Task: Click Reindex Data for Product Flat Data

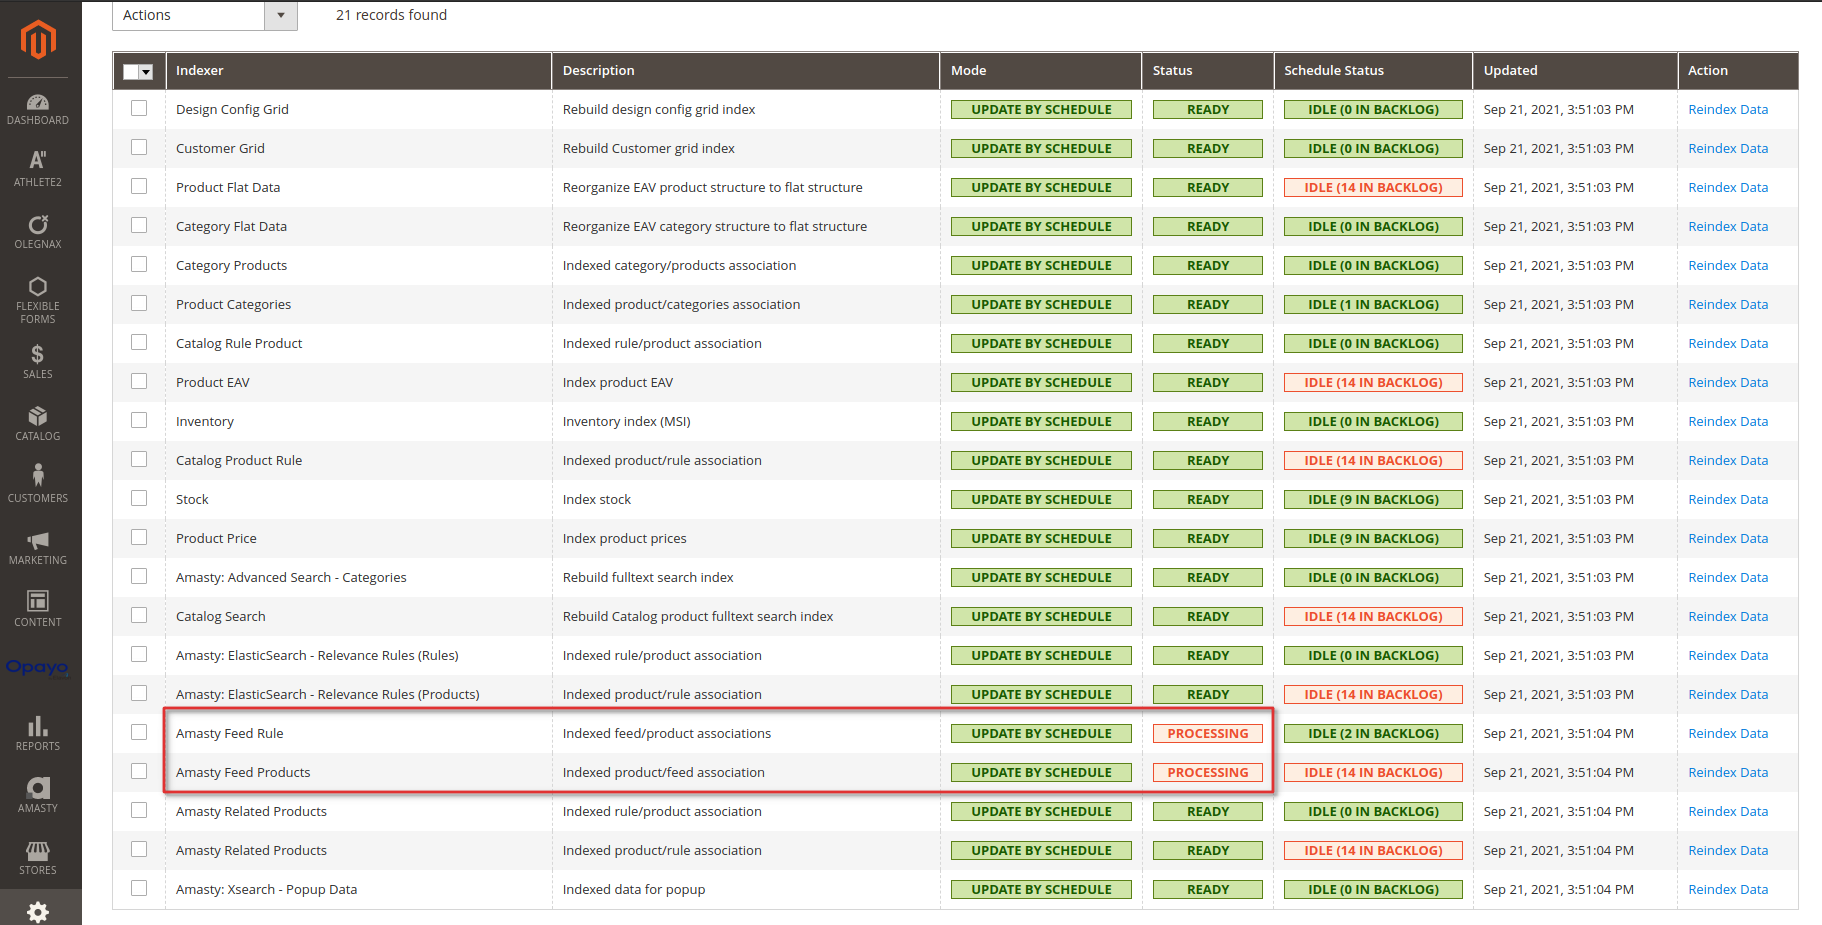Action: click(x=1728, y=187)
